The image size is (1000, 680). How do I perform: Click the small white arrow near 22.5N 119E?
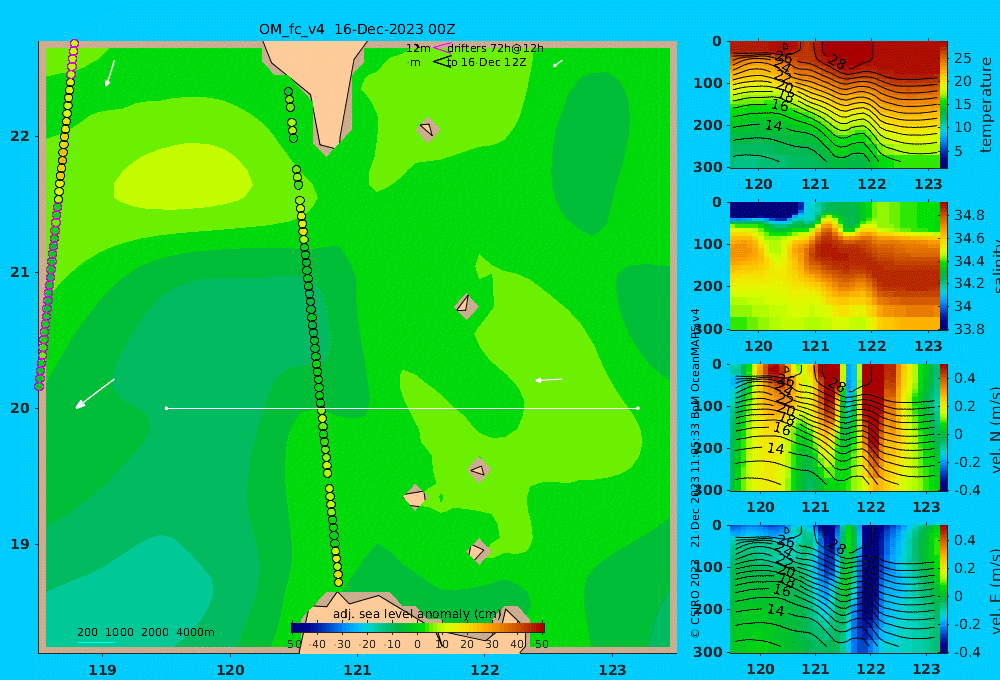click(x=110, y=73)
